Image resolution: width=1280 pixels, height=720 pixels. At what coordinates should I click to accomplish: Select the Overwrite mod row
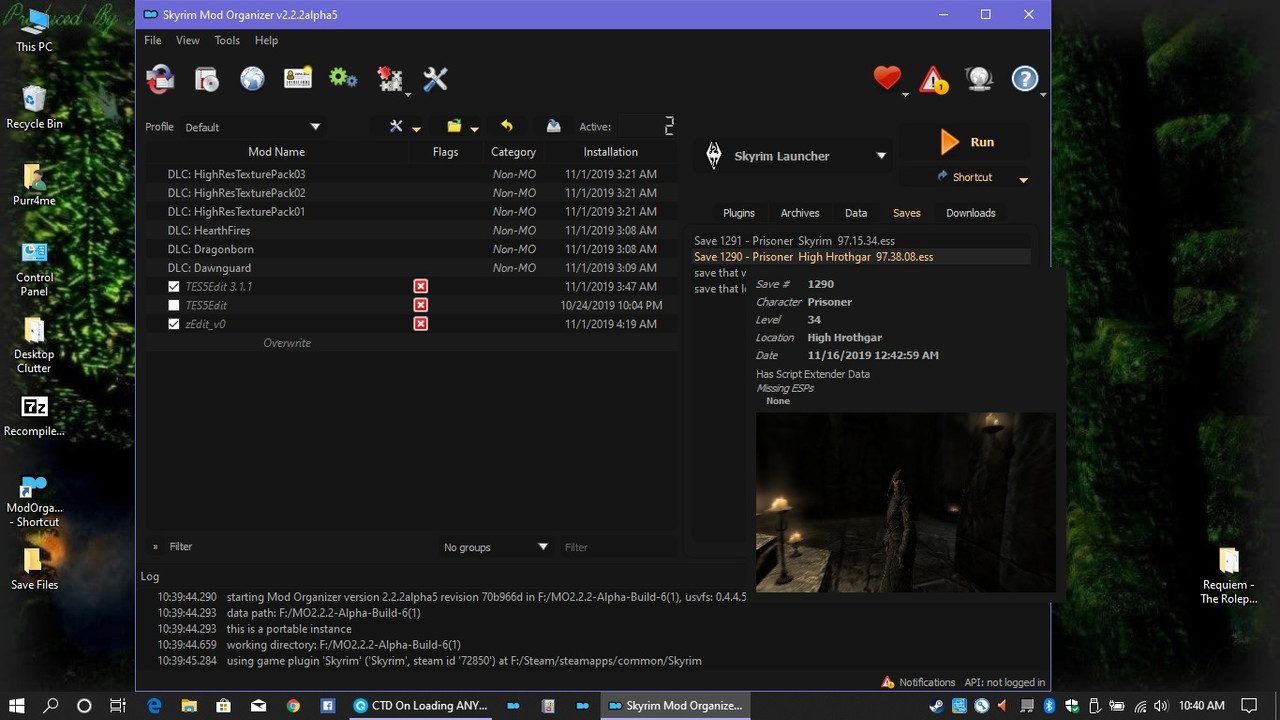[x=412, y=343]
